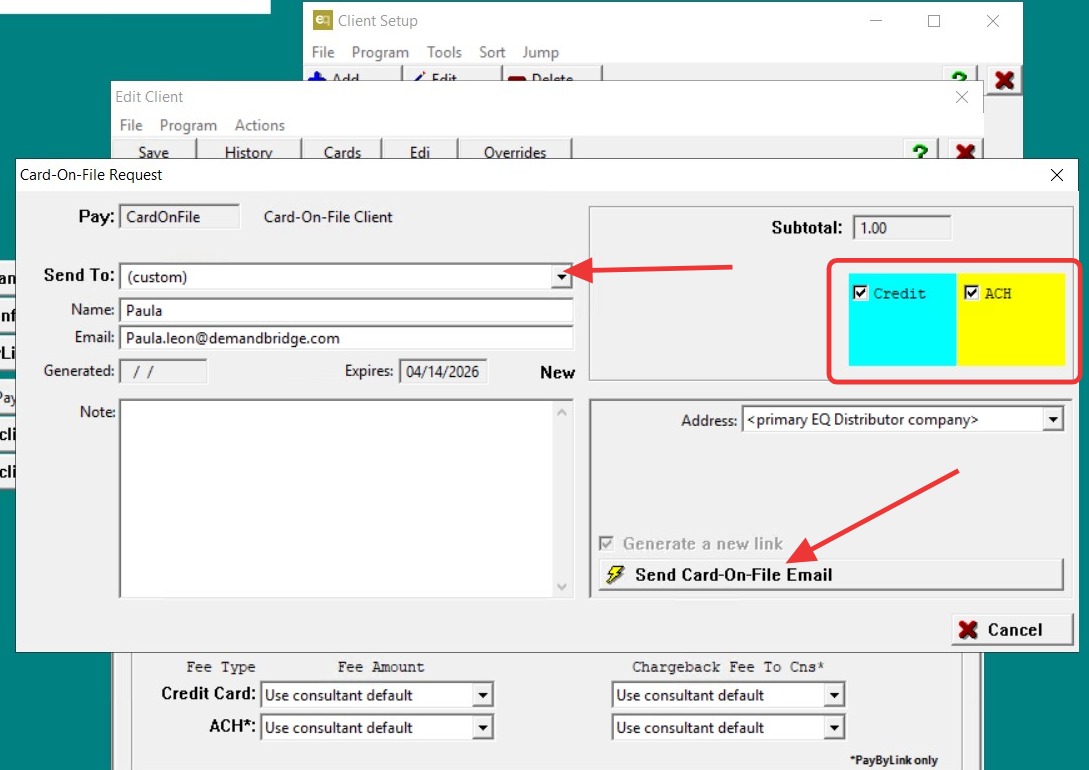
Task: Click the Card-On-File Client label
Action: 328,217
